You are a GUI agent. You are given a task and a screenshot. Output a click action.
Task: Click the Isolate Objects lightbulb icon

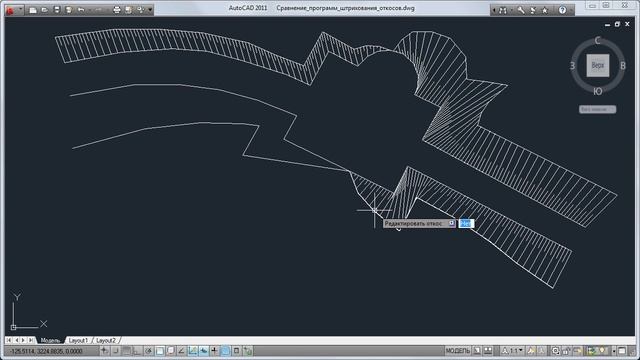pyautogui.click(x=602, y=351)
